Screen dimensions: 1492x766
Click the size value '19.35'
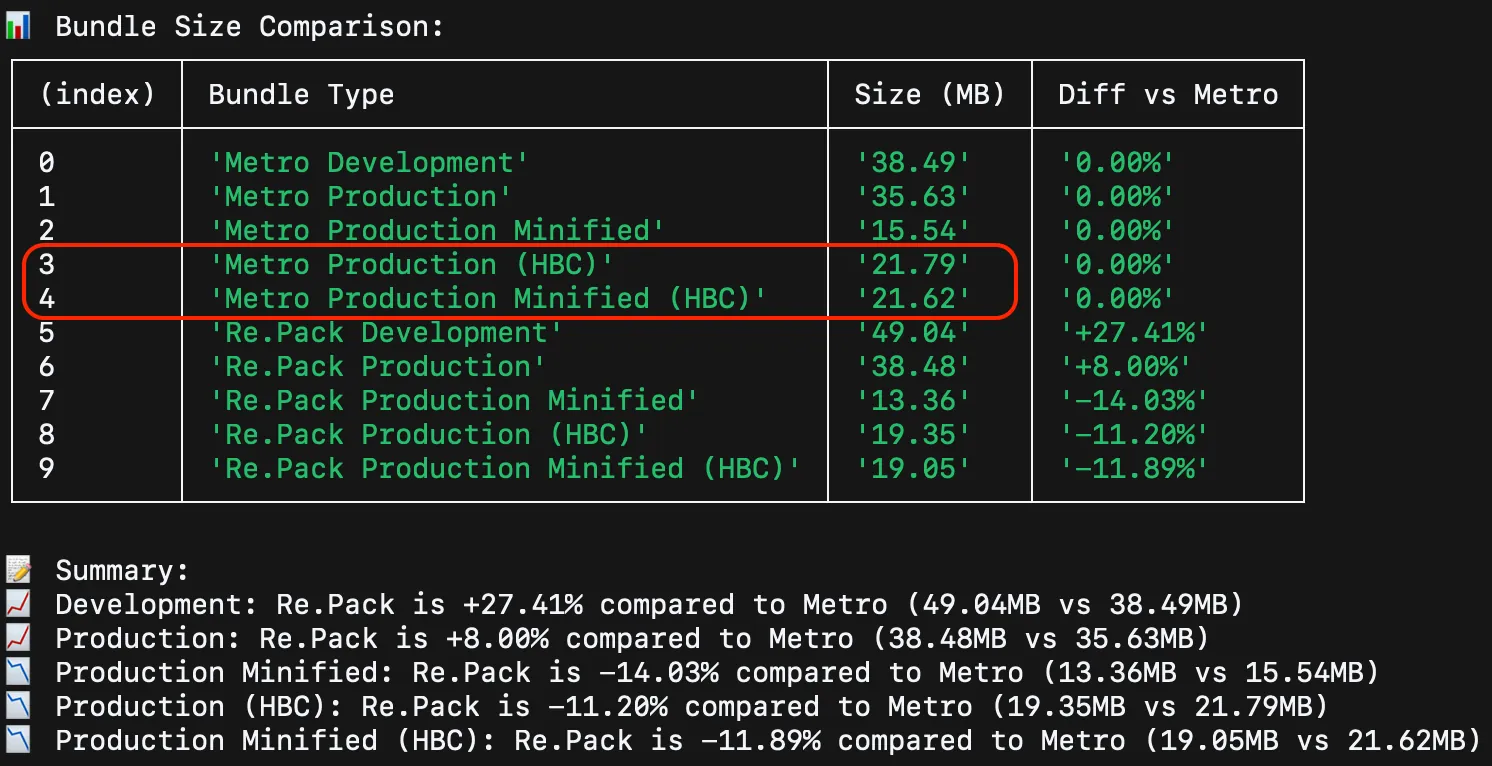913,434
